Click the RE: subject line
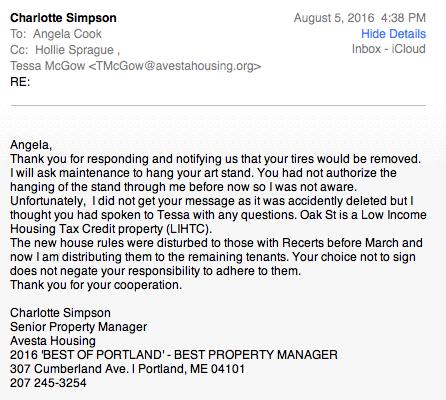This screenshot has width=446, height=400. click(20, 82)
